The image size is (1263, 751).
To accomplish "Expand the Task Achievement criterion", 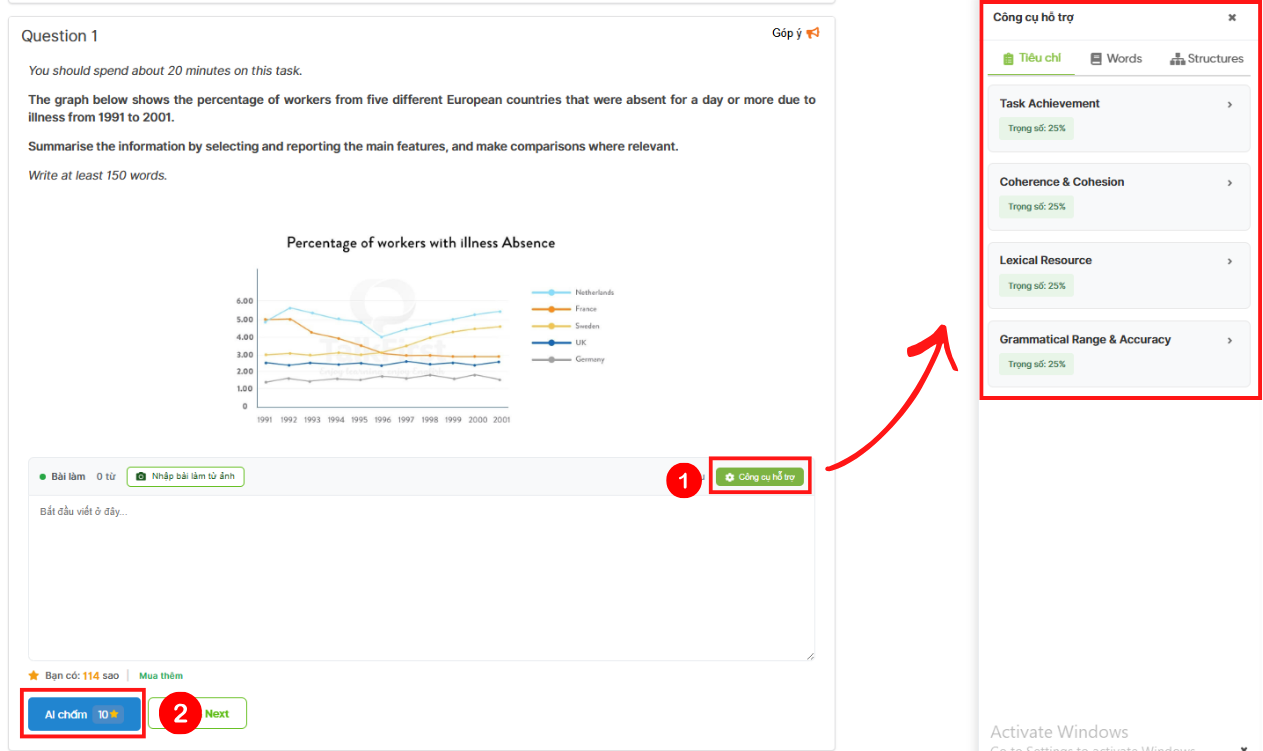I will [1229, 104].
